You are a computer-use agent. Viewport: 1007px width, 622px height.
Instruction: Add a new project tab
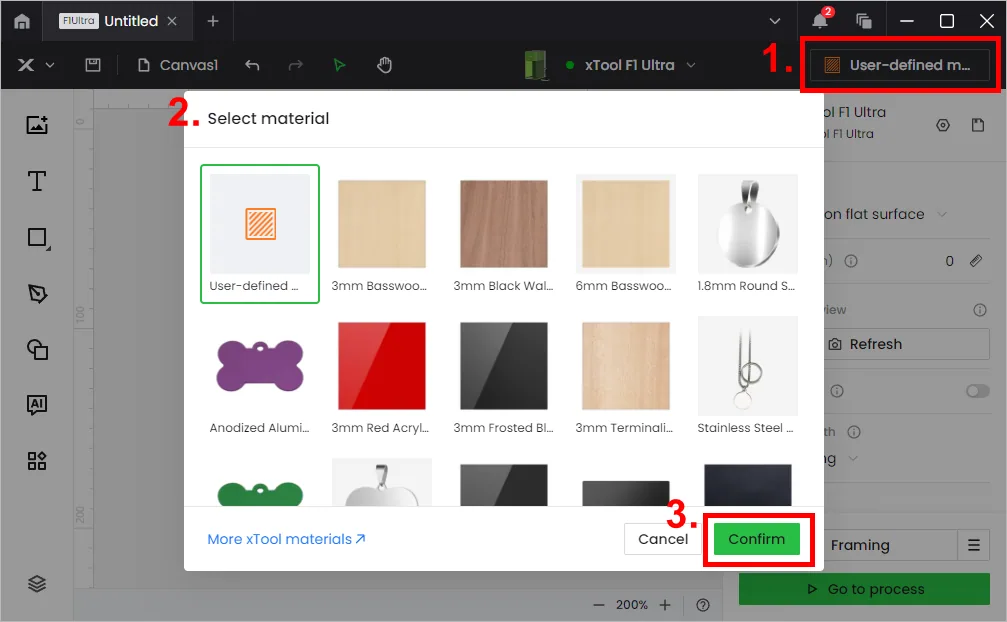tap(213, 21)
